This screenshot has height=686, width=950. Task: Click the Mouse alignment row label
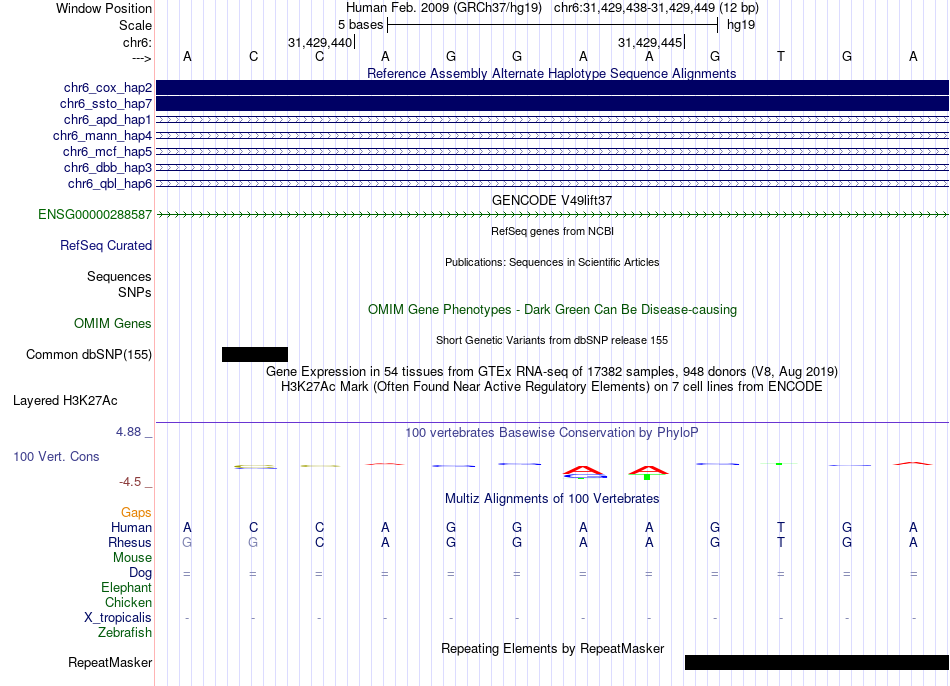132,558
